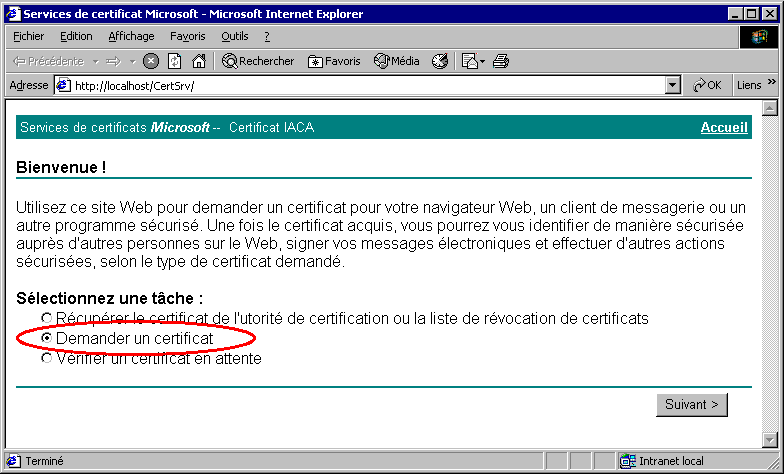Open the Favoris menu
The image size is (784, 474).
pyautogui.click(x=188, y=36)
